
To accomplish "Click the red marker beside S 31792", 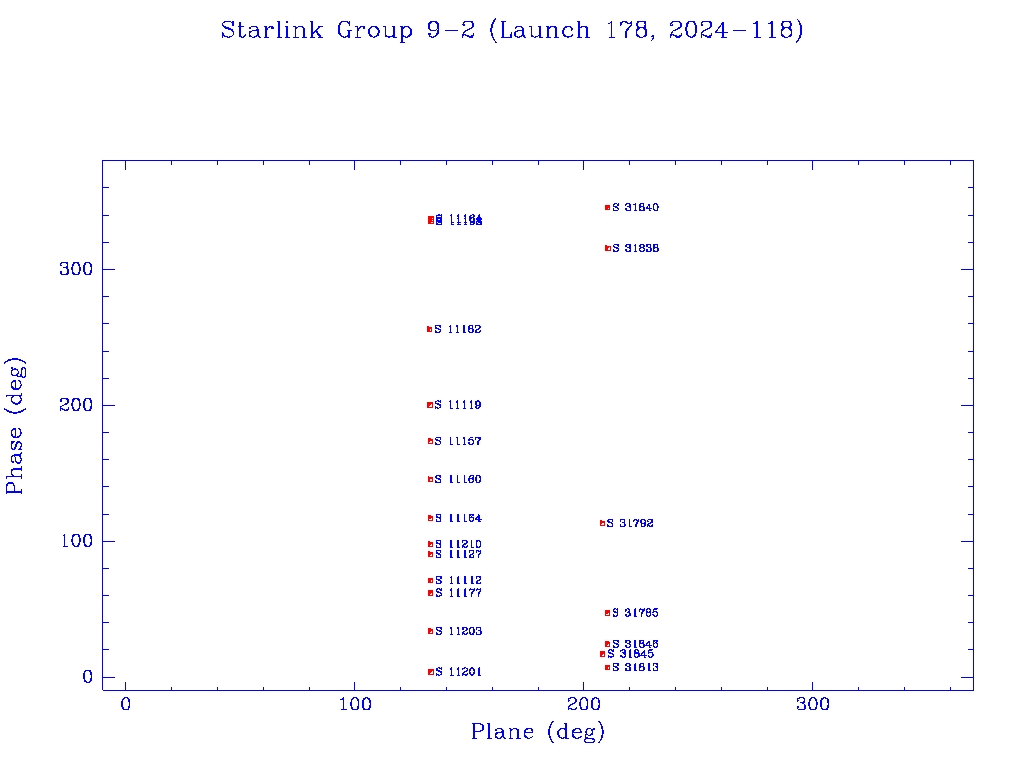I will 602,523.
